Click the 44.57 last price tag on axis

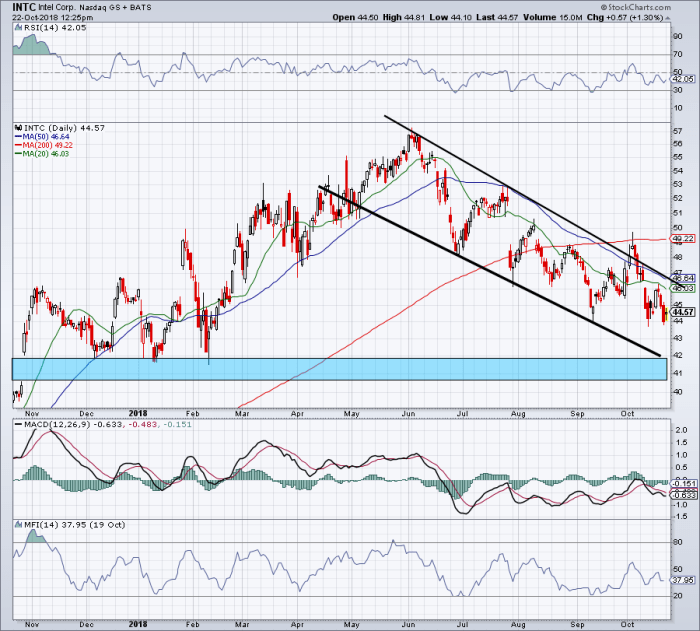[x=683, y=312]
